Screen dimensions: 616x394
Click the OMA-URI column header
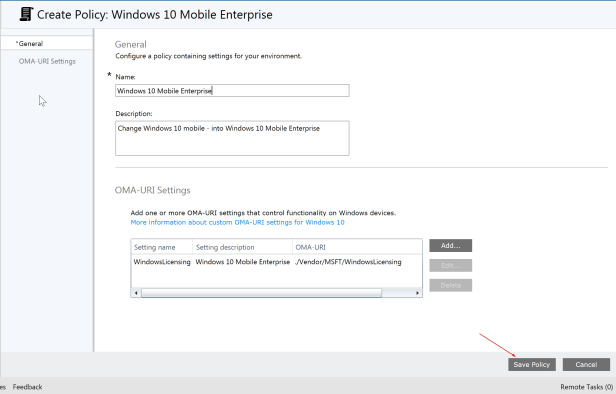point(357,247)
